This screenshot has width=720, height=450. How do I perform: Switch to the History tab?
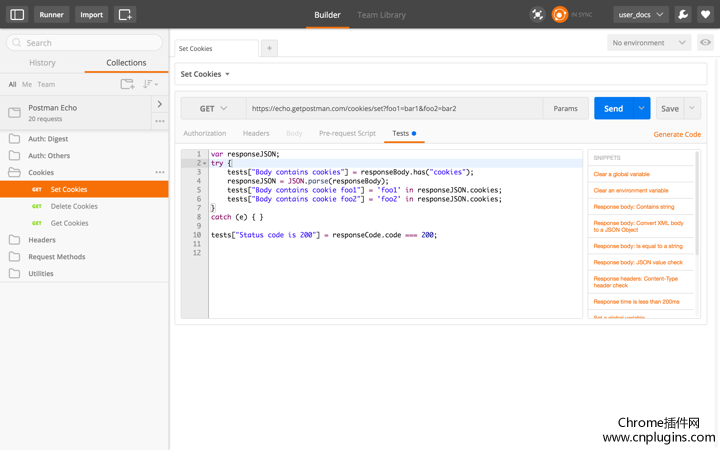(x=42, y=62)
